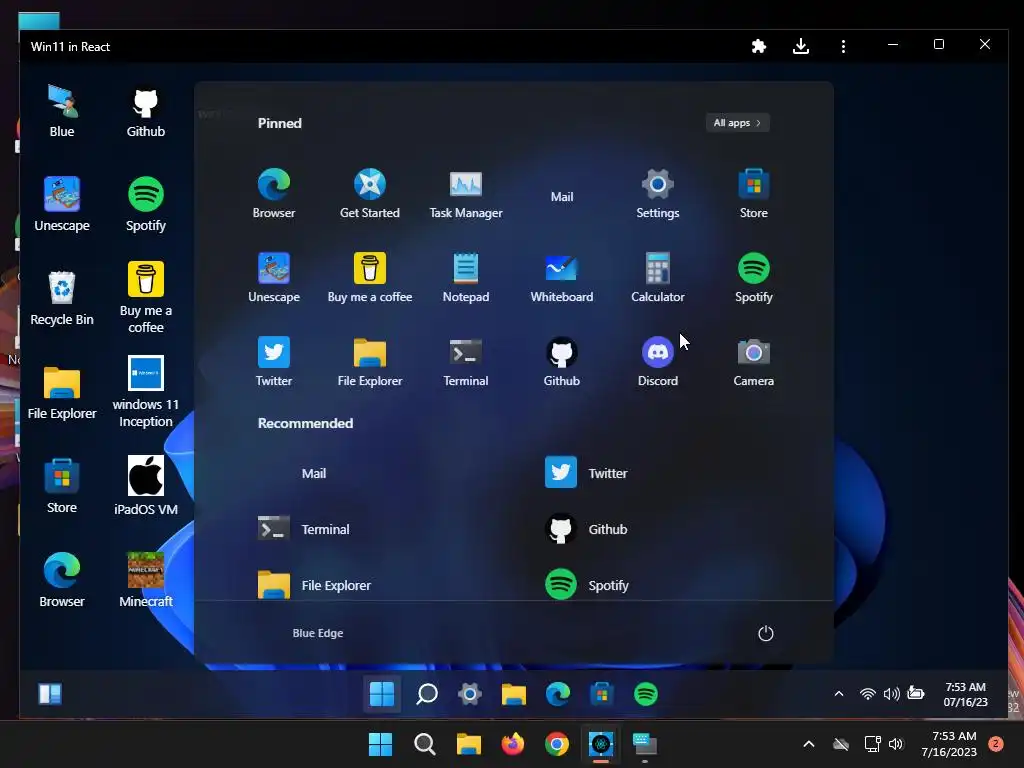The image size is (1024, 768).
Task: Select Buy me a coffee desktop icon
Action: tap(146, 298)
